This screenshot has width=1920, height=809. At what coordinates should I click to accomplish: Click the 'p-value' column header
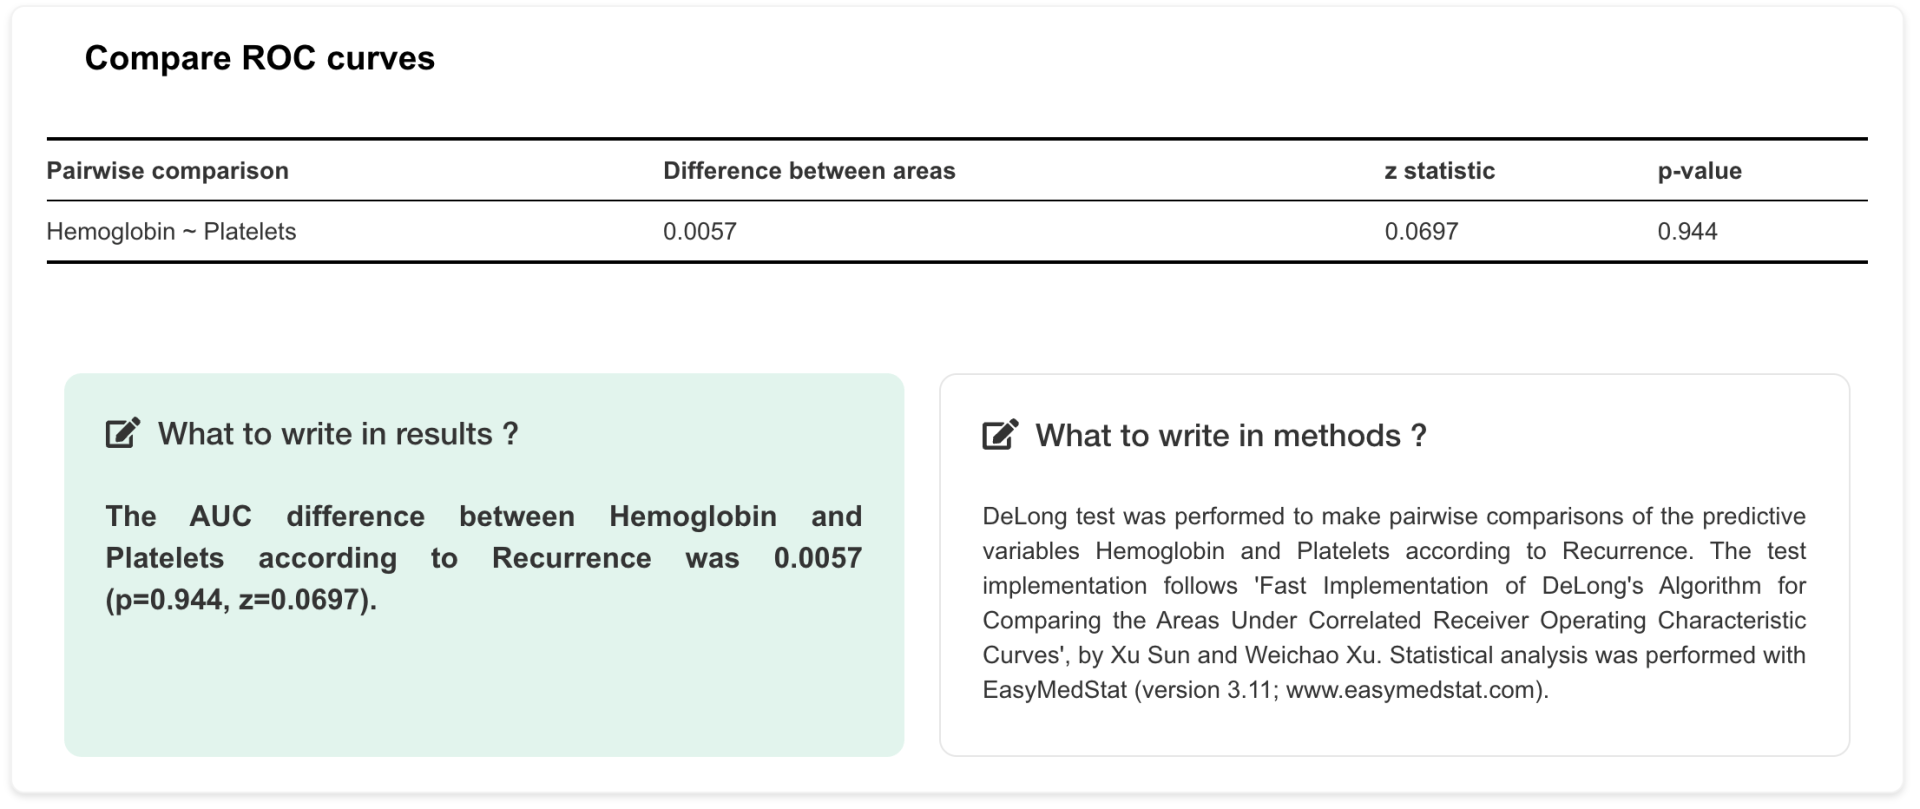1700,171
